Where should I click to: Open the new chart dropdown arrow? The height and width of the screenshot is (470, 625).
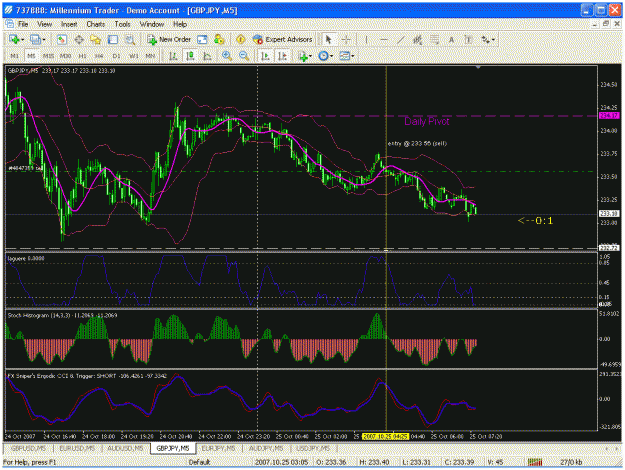[23, 39]
